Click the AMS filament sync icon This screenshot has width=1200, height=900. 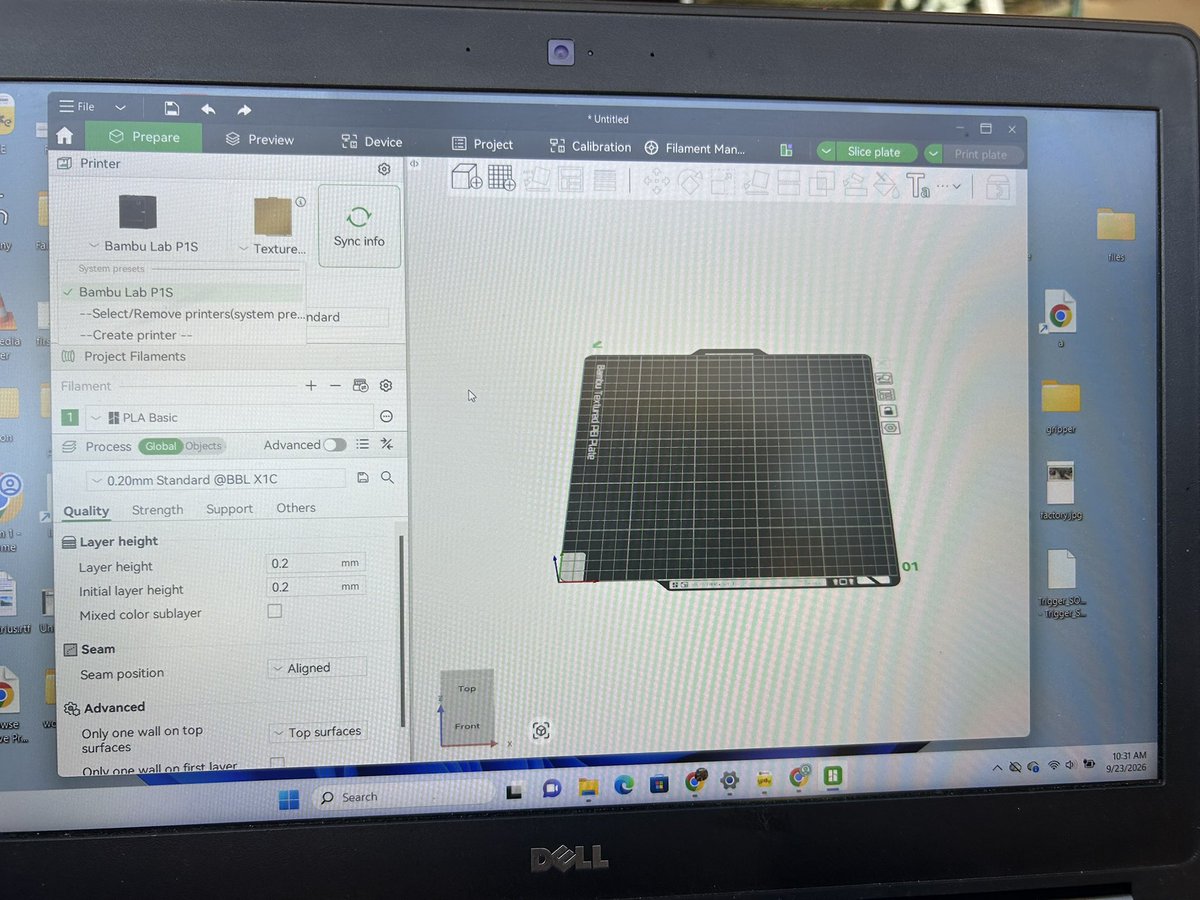pyautogui.click(x=361, y=385)
